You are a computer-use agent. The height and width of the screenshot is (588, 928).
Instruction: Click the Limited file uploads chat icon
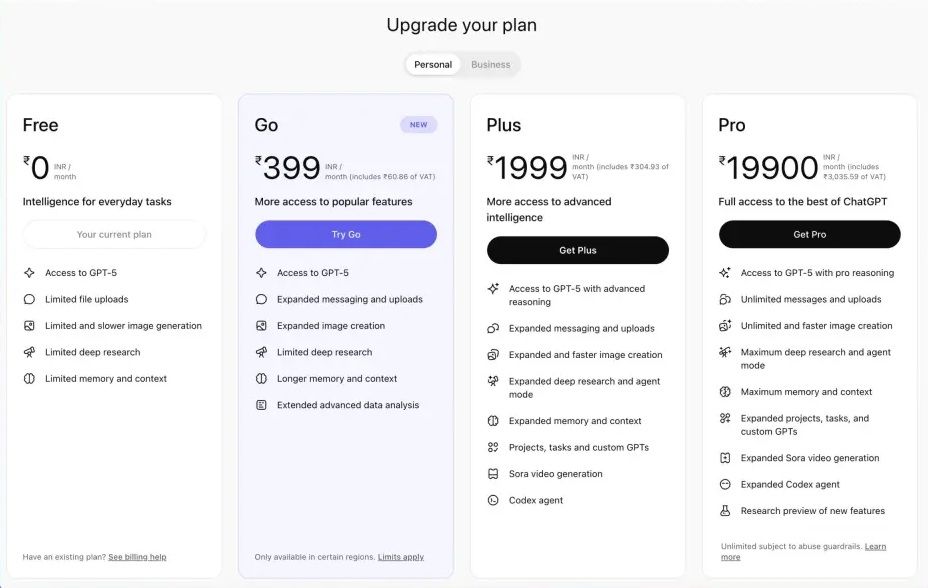tap(29, 299)
